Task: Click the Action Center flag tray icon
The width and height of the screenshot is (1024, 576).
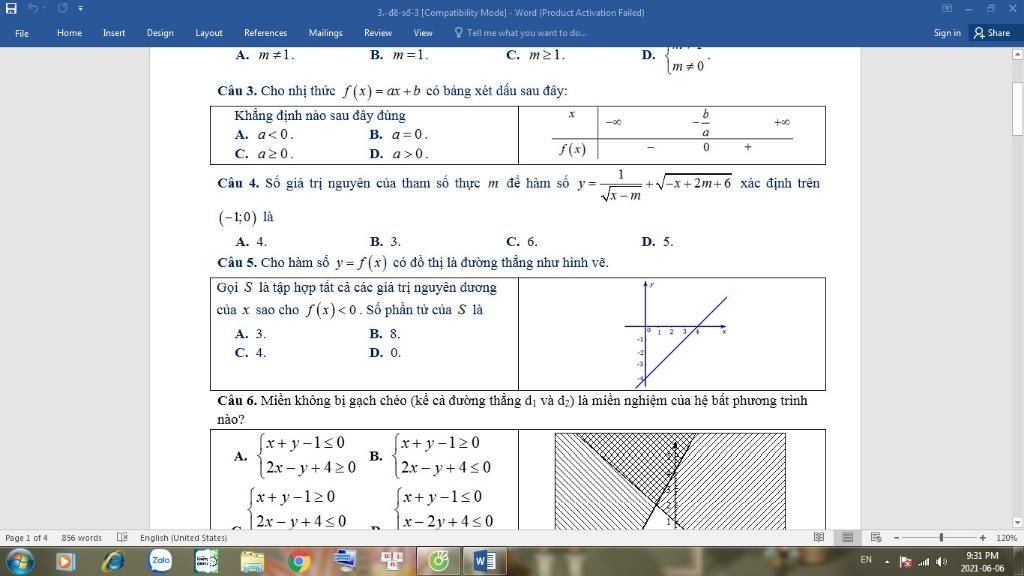Action: coord(905,562)
